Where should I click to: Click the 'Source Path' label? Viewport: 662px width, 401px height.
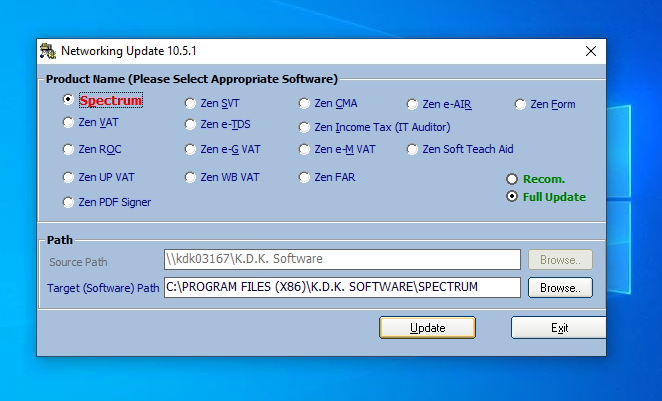pos(78,262)
